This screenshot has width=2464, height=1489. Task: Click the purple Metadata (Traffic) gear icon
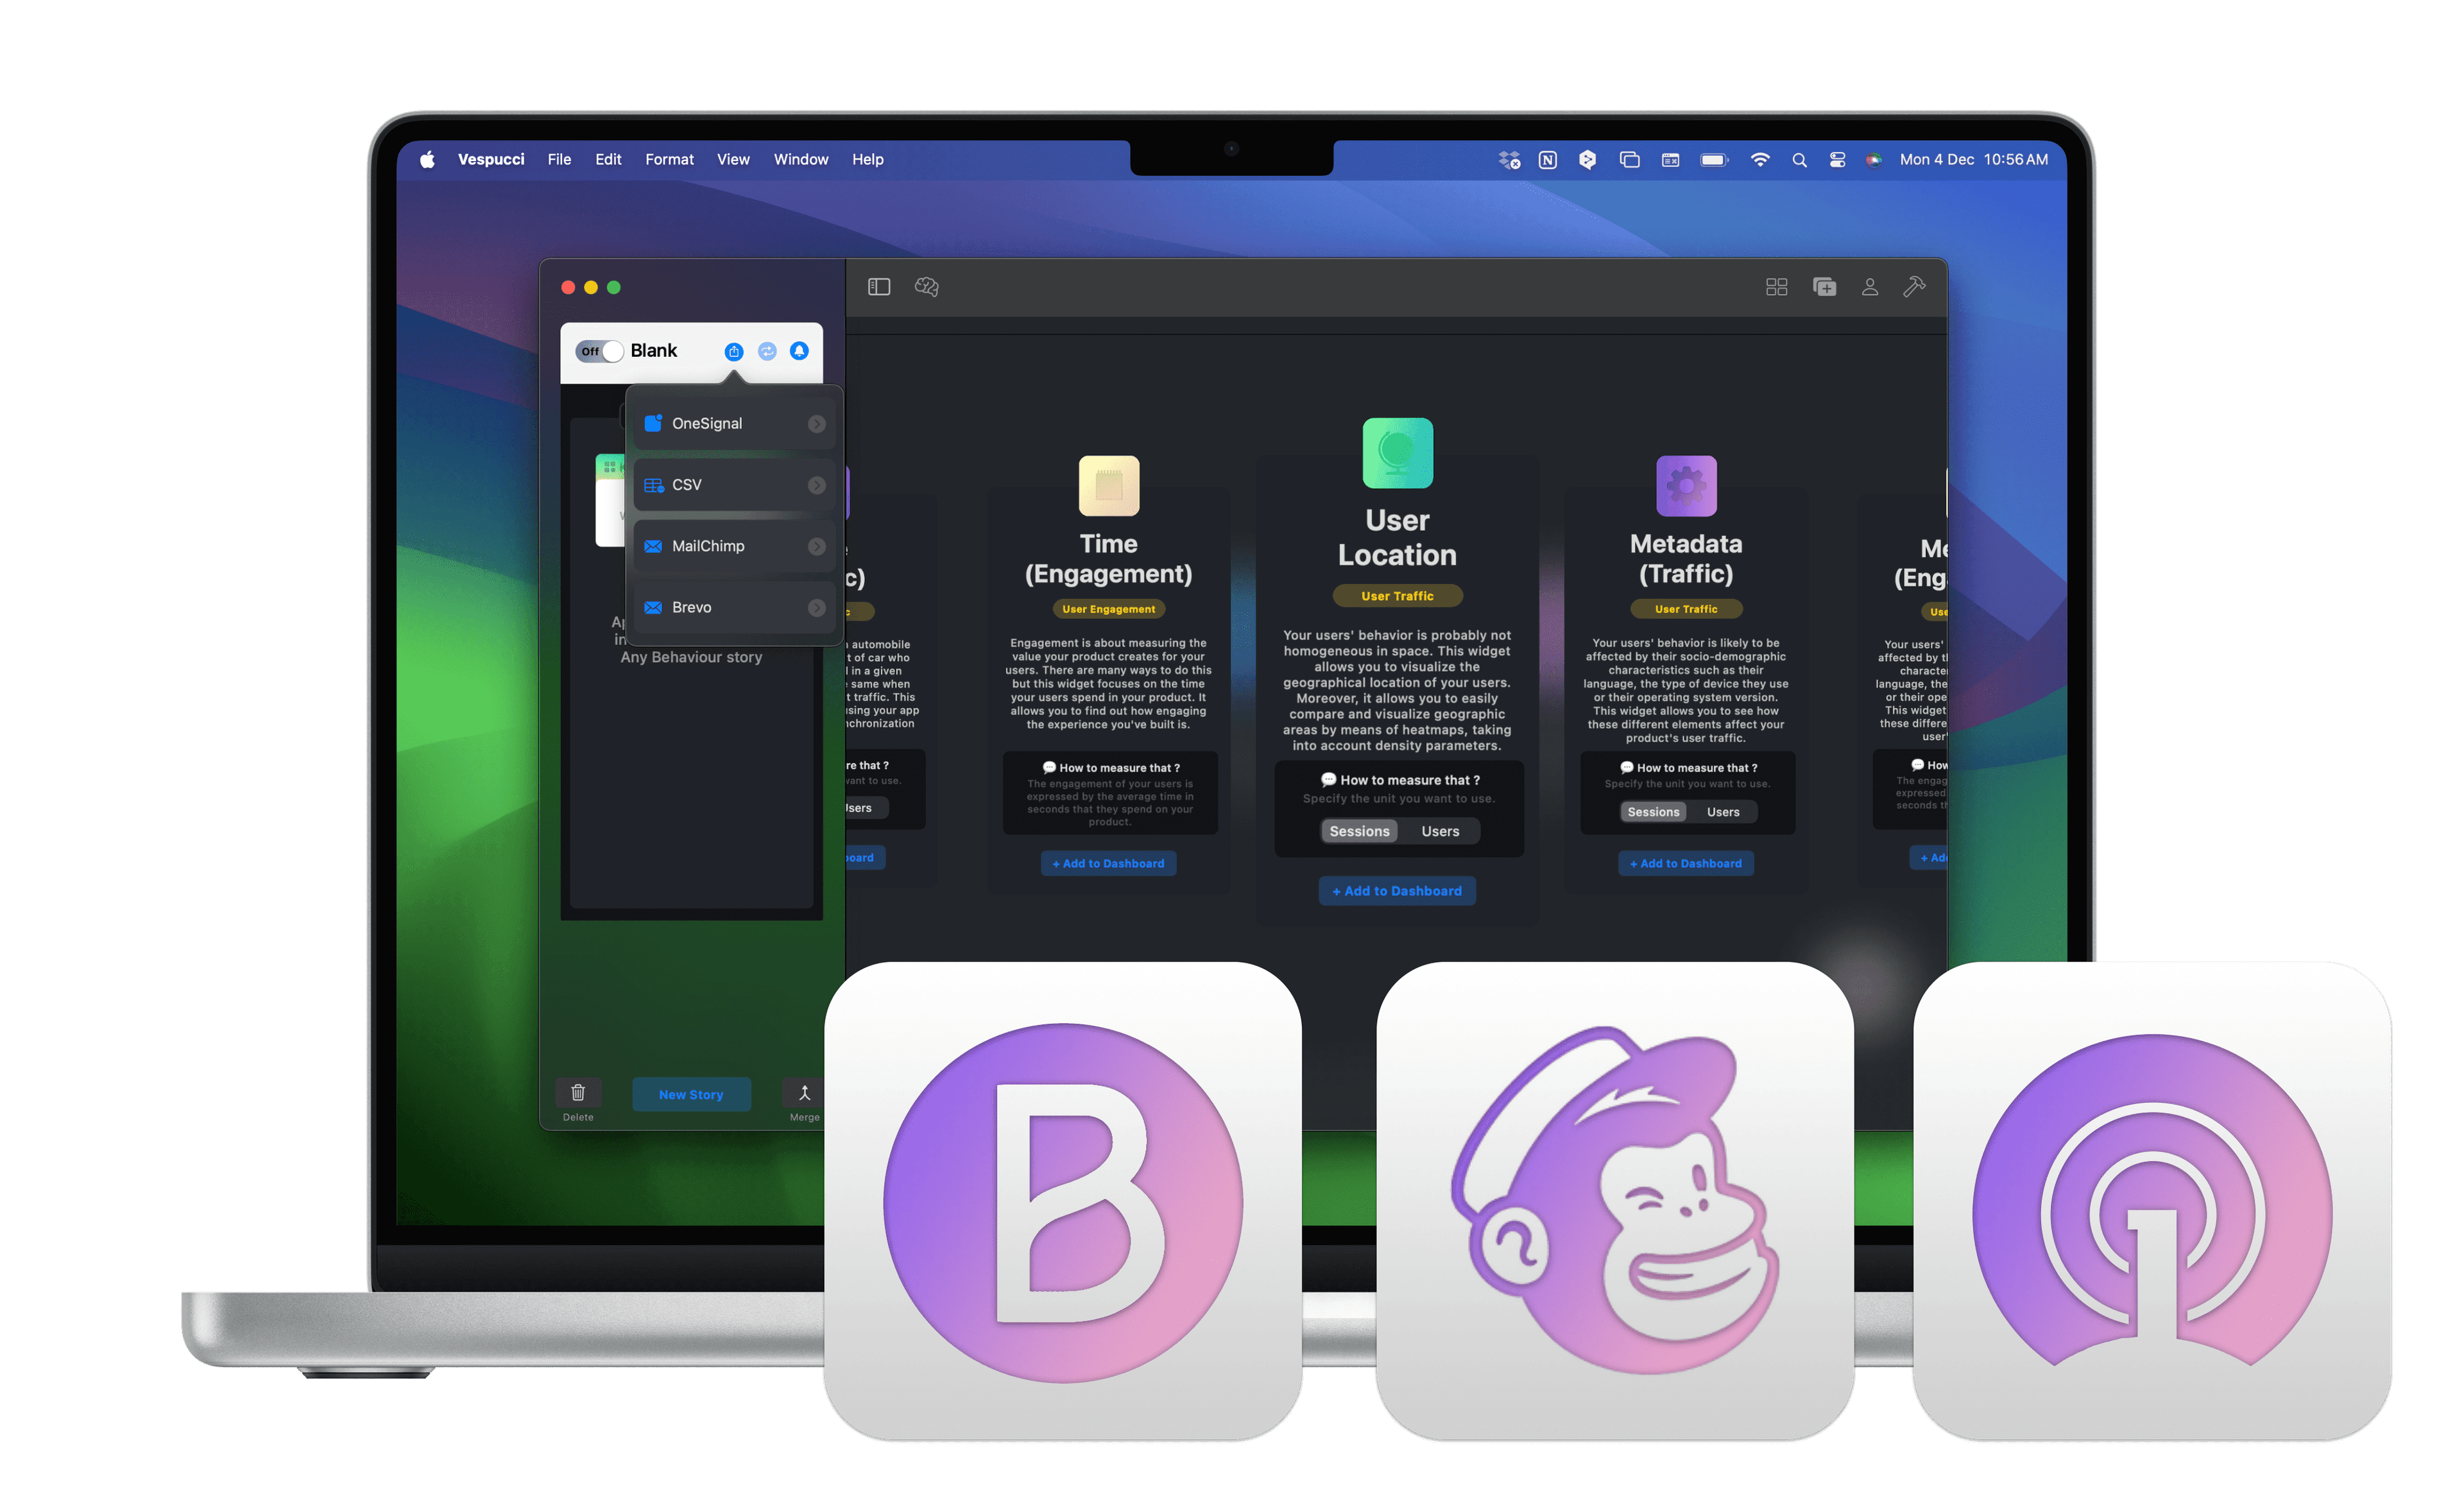1686,486
